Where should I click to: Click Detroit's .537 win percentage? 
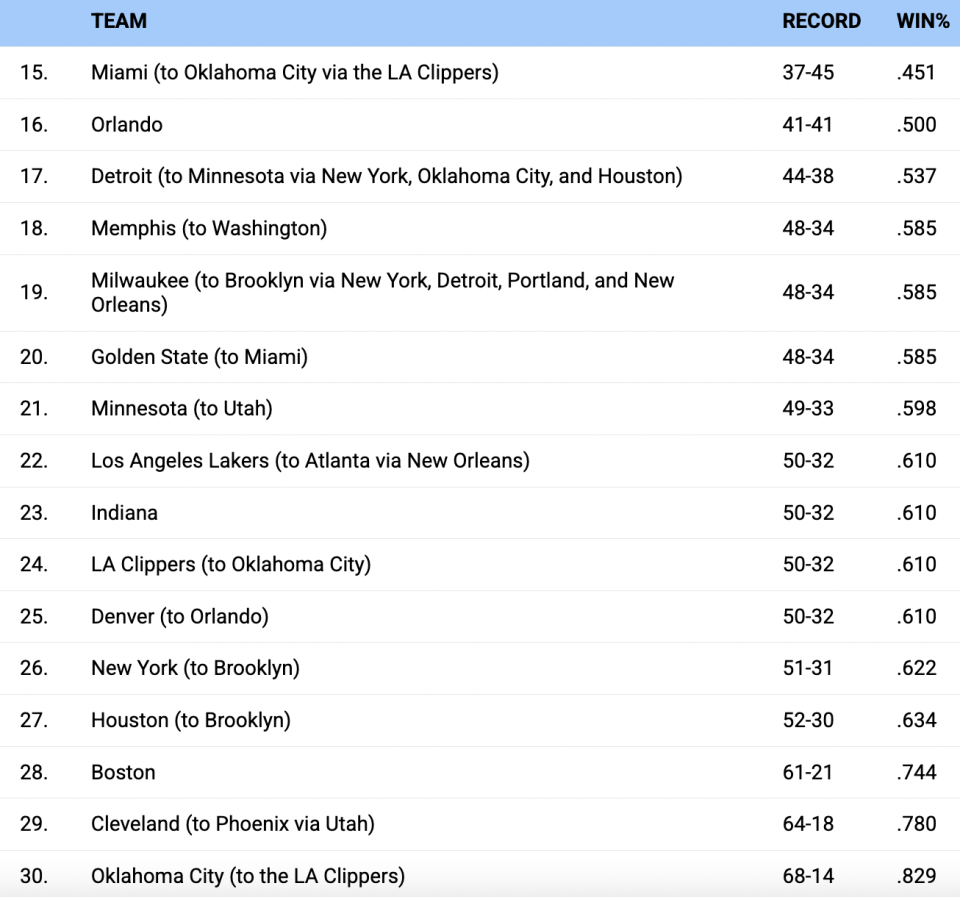tap(917, 176)
